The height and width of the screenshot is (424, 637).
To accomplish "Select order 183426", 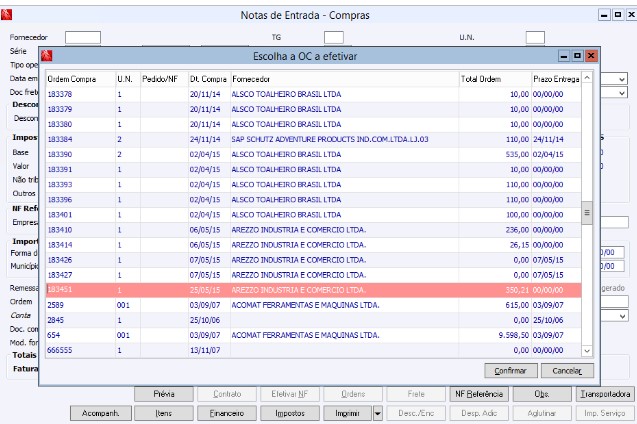I will (x=313, y=260).
